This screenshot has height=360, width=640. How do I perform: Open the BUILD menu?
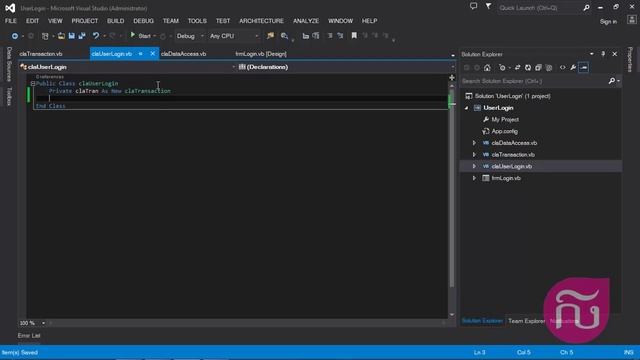[x=116, y=21]
